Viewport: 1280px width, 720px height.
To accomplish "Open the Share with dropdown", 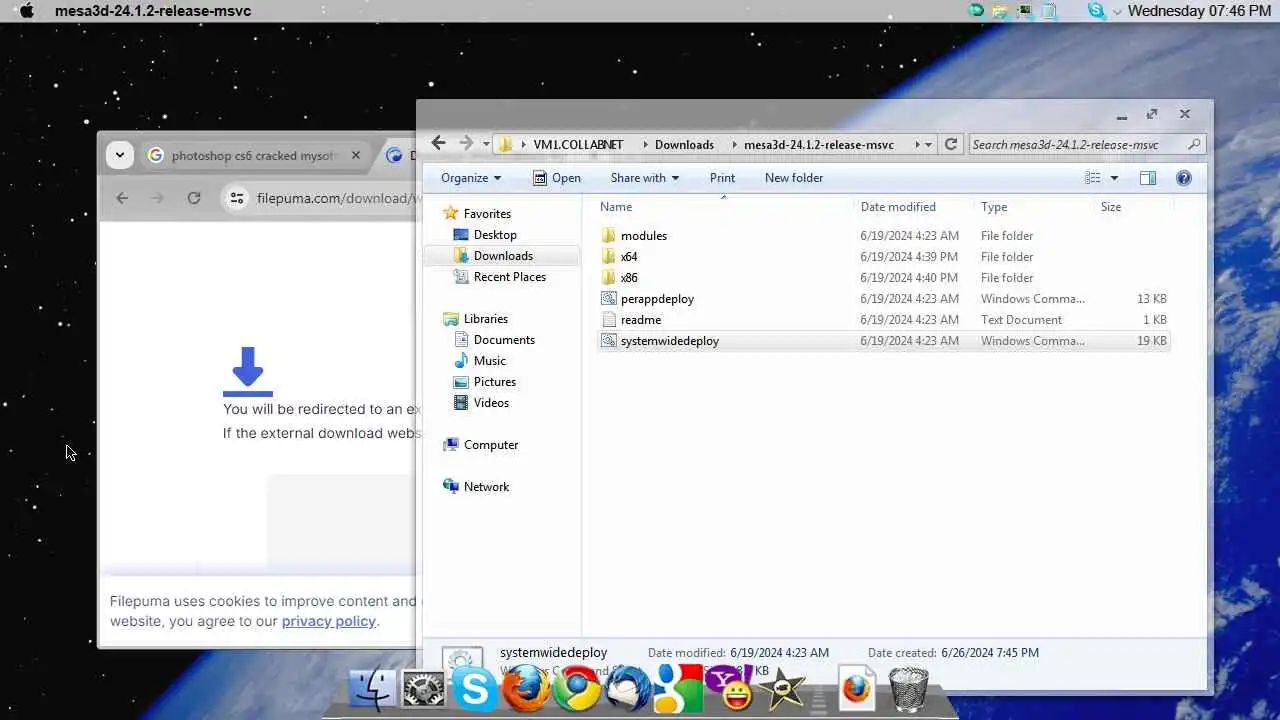I will click(x=644, y=178).
